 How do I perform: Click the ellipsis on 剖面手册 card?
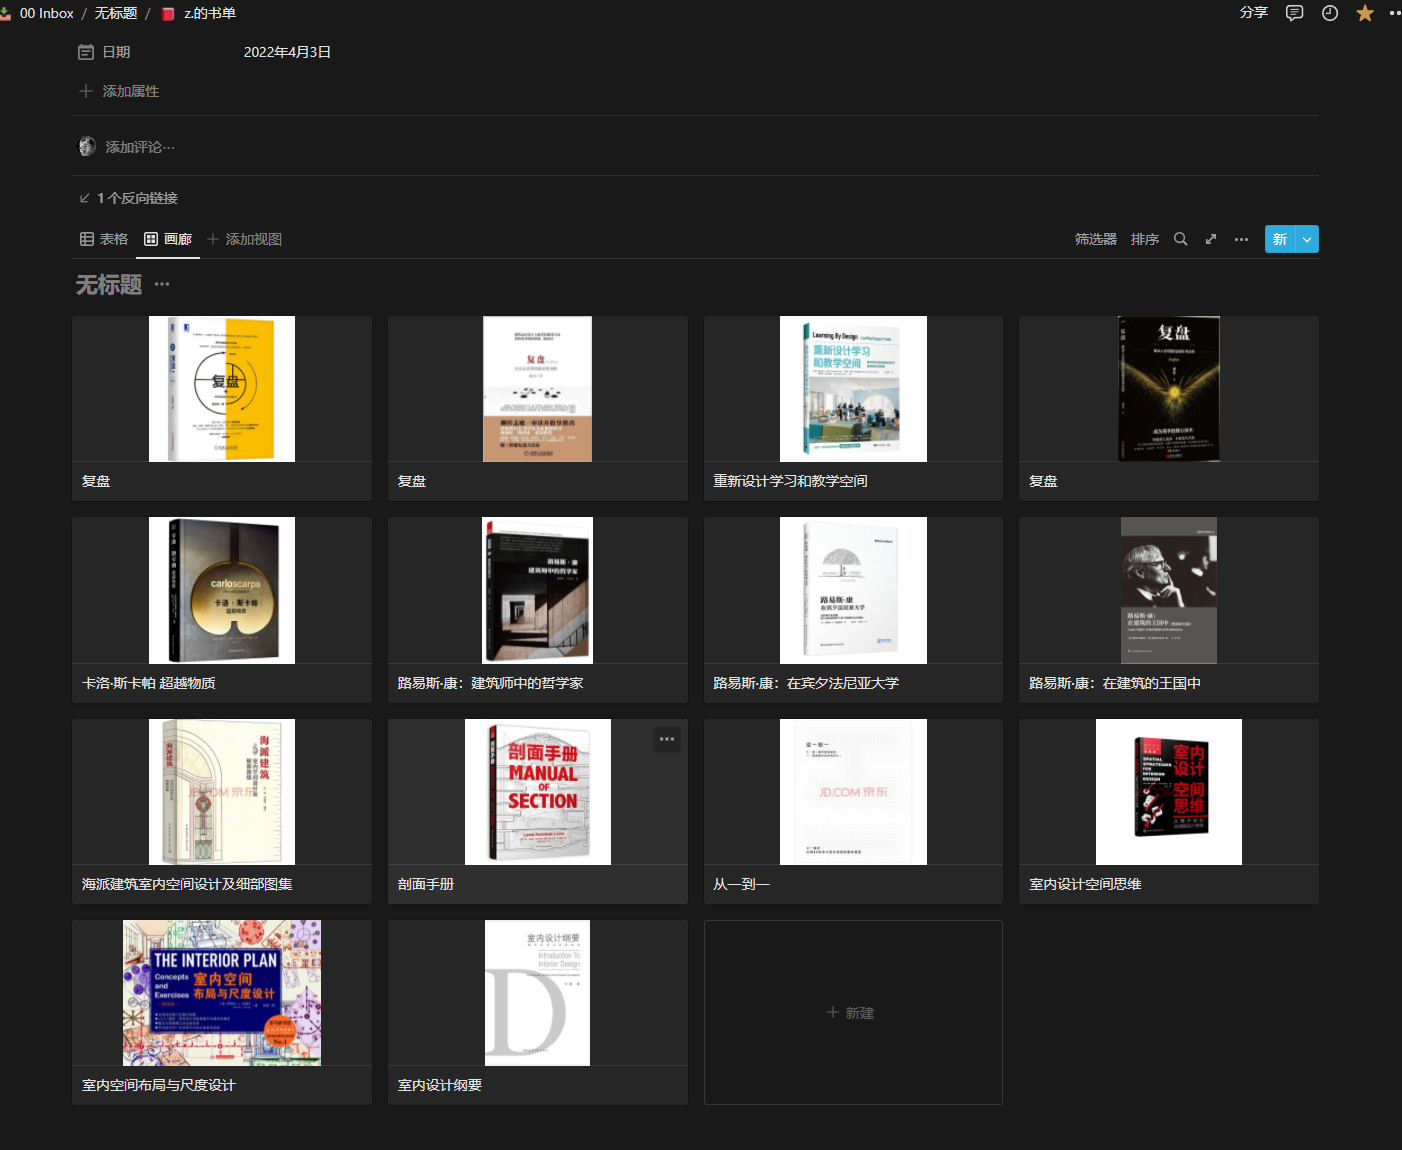(667, 739)
